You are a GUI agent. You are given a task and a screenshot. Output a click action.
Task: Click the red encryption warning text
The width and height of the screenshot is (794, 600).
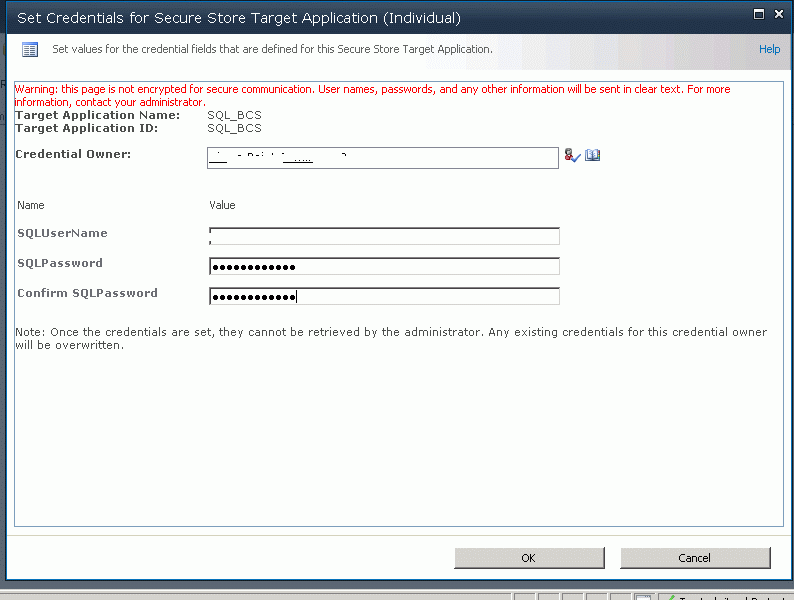coord(372,96)
